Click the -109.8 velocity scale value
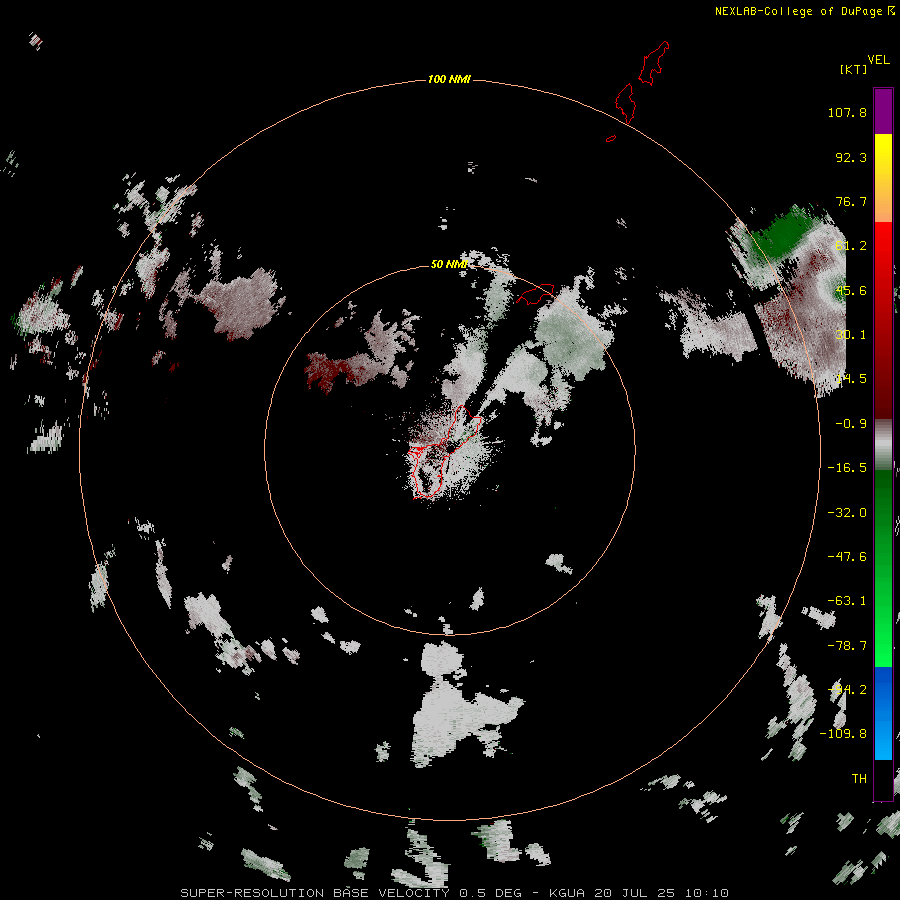The width and height of the screenshot is (900, 900). 843,734
